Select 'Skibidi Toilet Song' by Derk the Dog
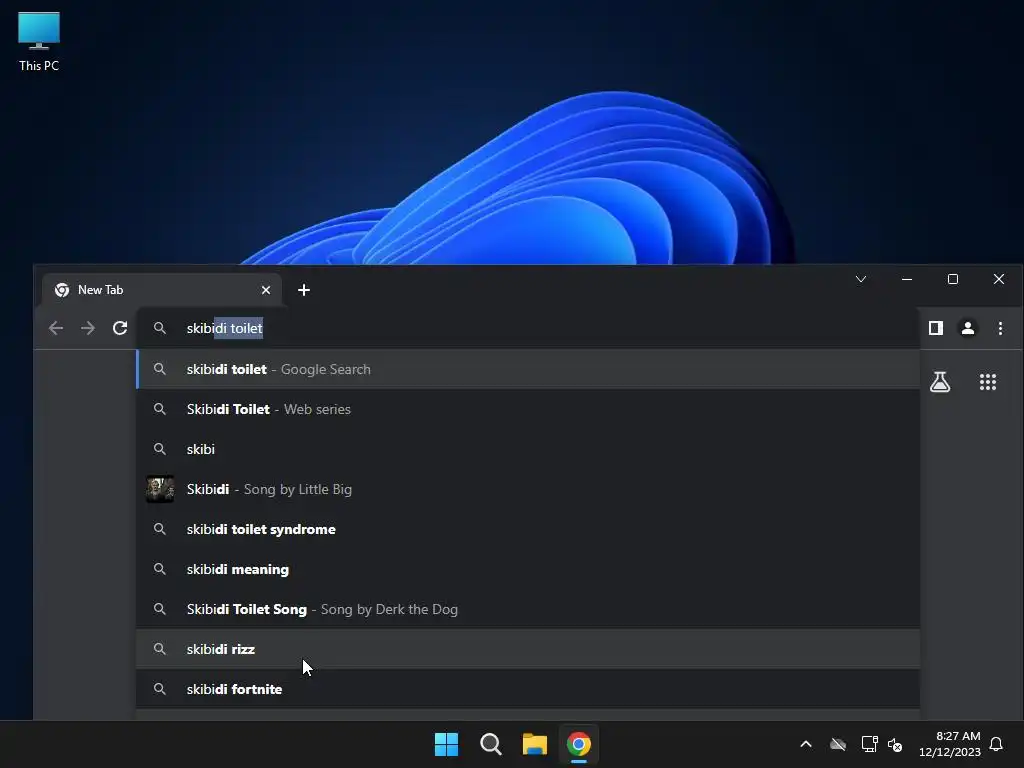This screenshot has width=1024, height=768. point(528,609)
